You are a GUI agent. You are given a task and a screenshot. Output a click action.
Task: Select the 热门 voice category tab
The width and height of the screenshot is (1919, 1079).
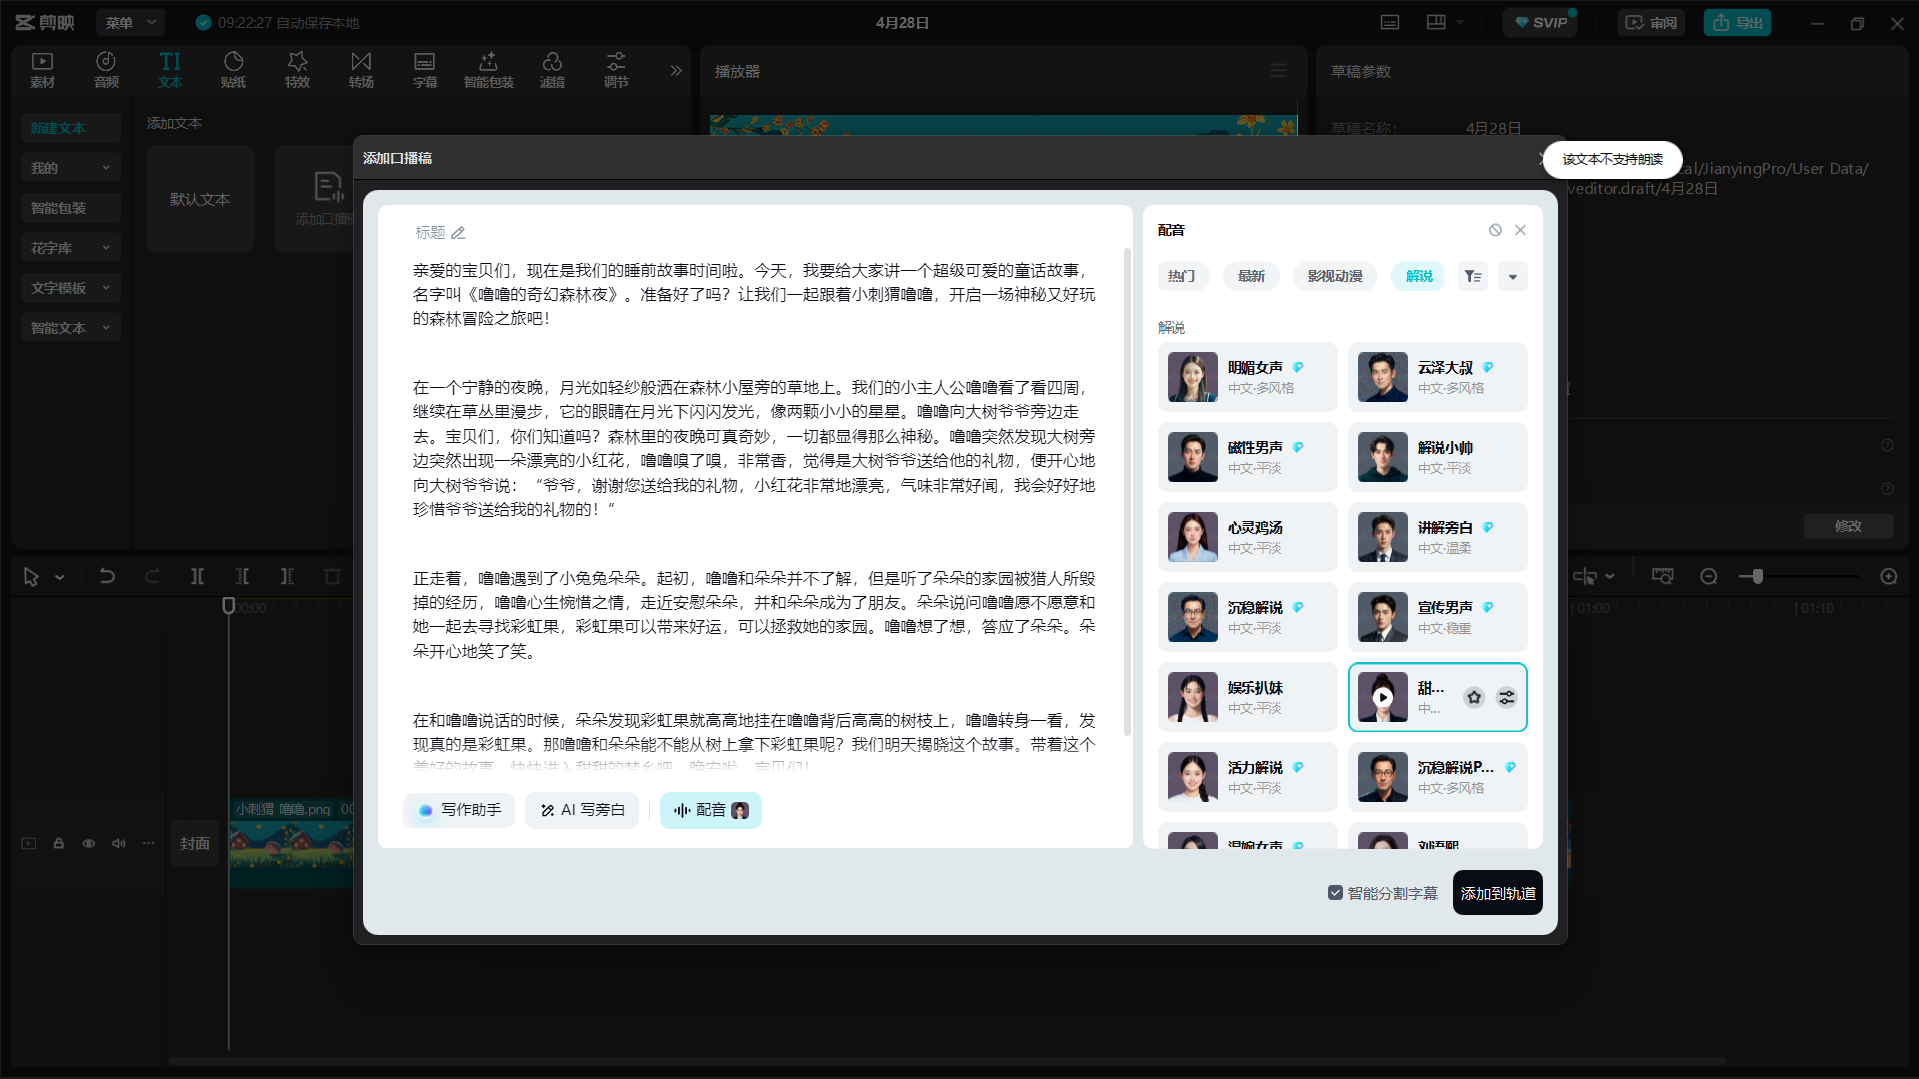point(1182,276)
